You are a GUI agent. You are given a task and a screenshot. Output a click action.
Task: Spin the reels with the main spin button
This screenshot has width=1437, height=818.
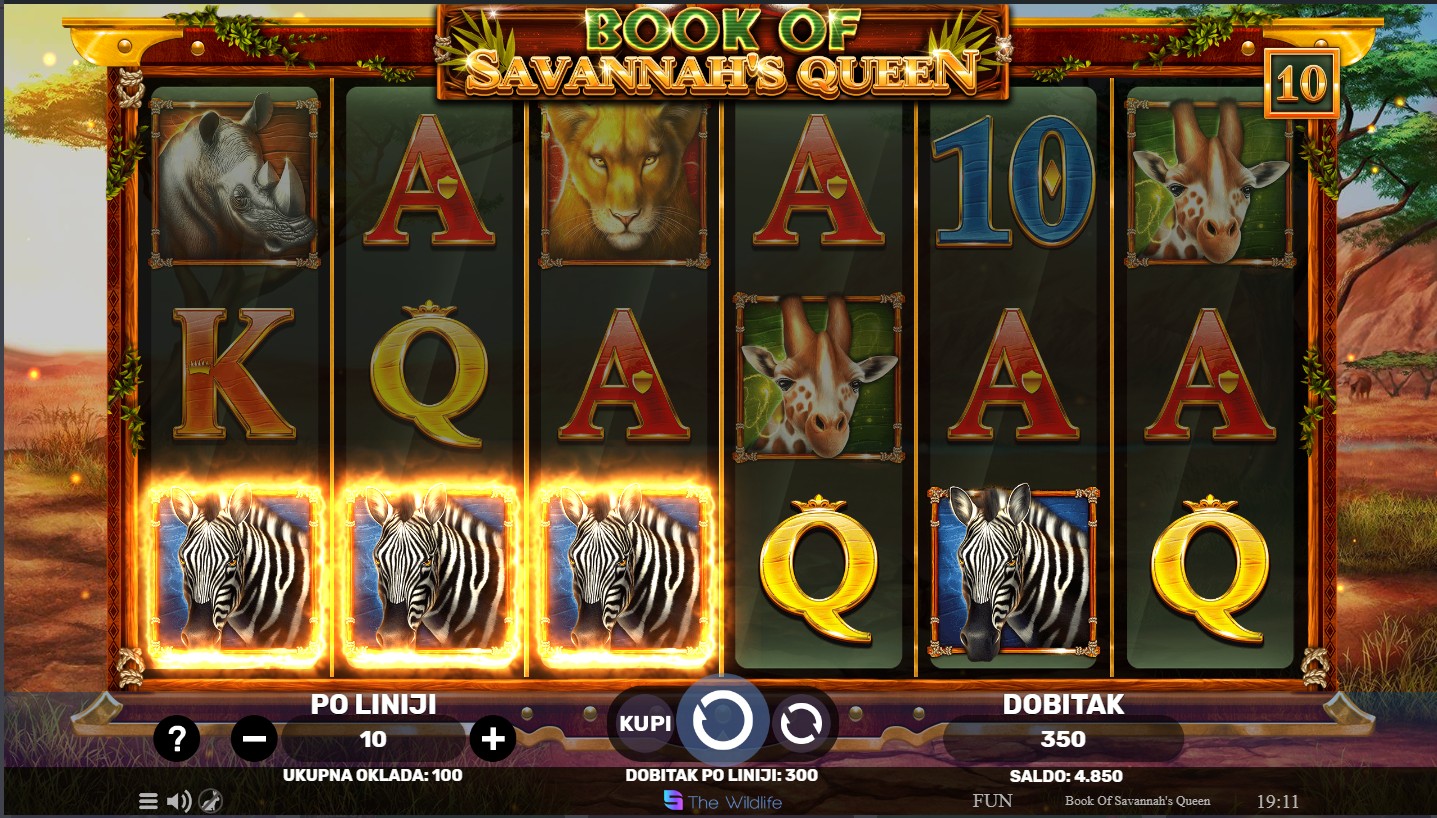(x=723, y=722)
